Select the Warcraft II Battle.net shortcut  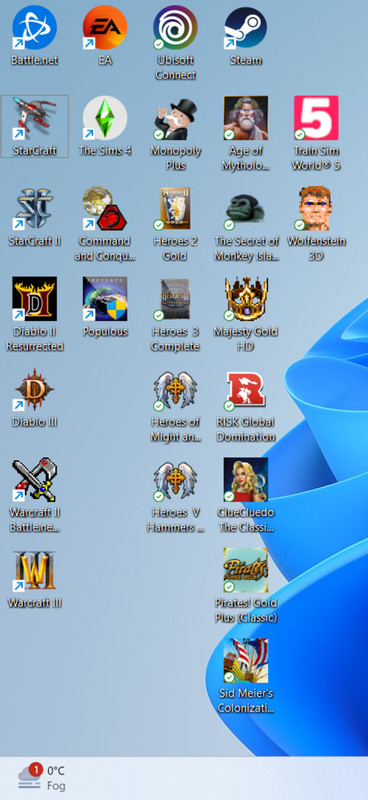[34, 480]
